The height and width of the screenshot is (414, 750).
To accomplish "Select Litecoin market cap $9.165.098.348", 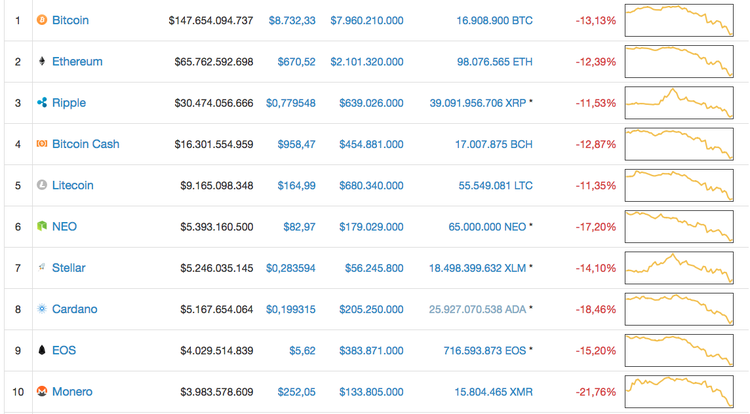I will [217, 185].
